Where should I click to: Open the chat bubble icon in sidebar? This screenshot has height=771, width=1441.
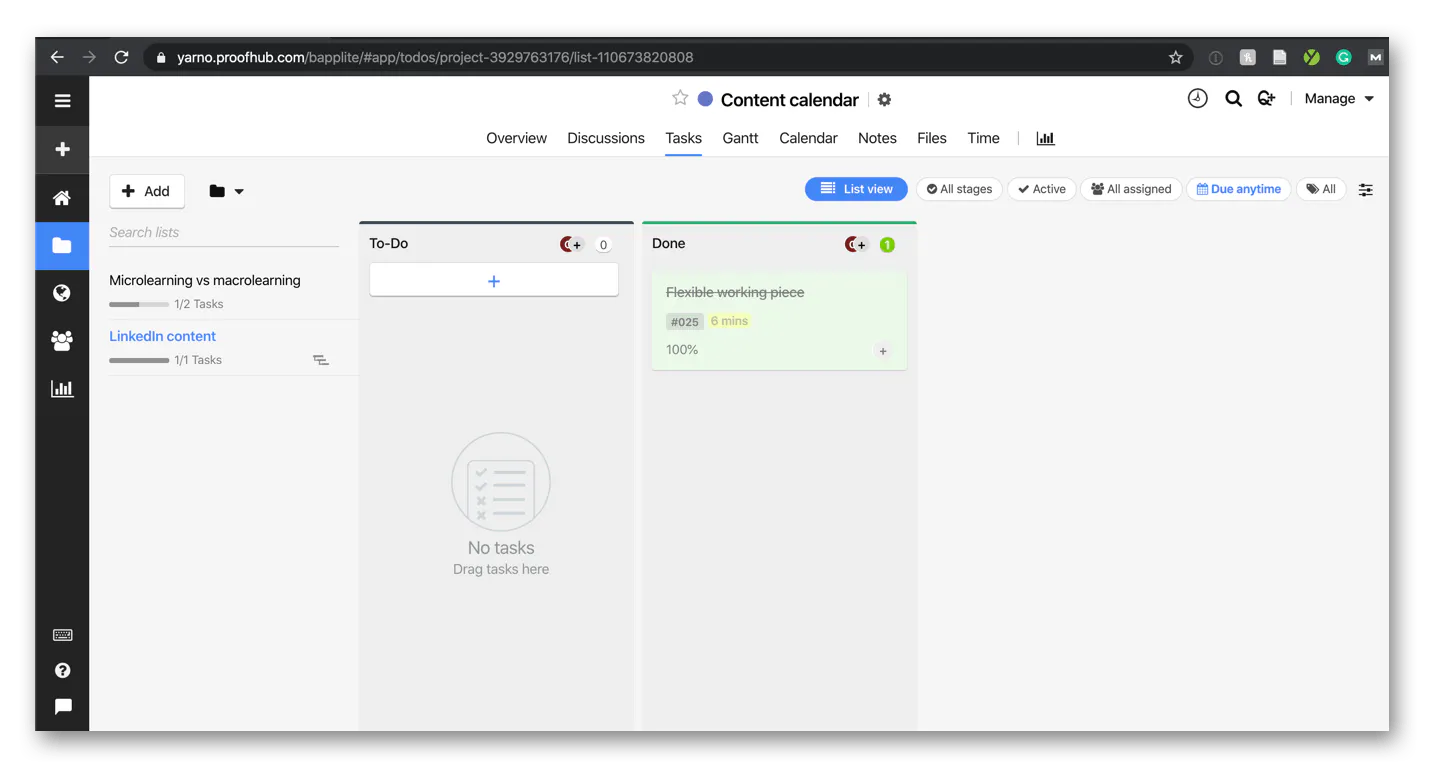click(x=62, y=707)
